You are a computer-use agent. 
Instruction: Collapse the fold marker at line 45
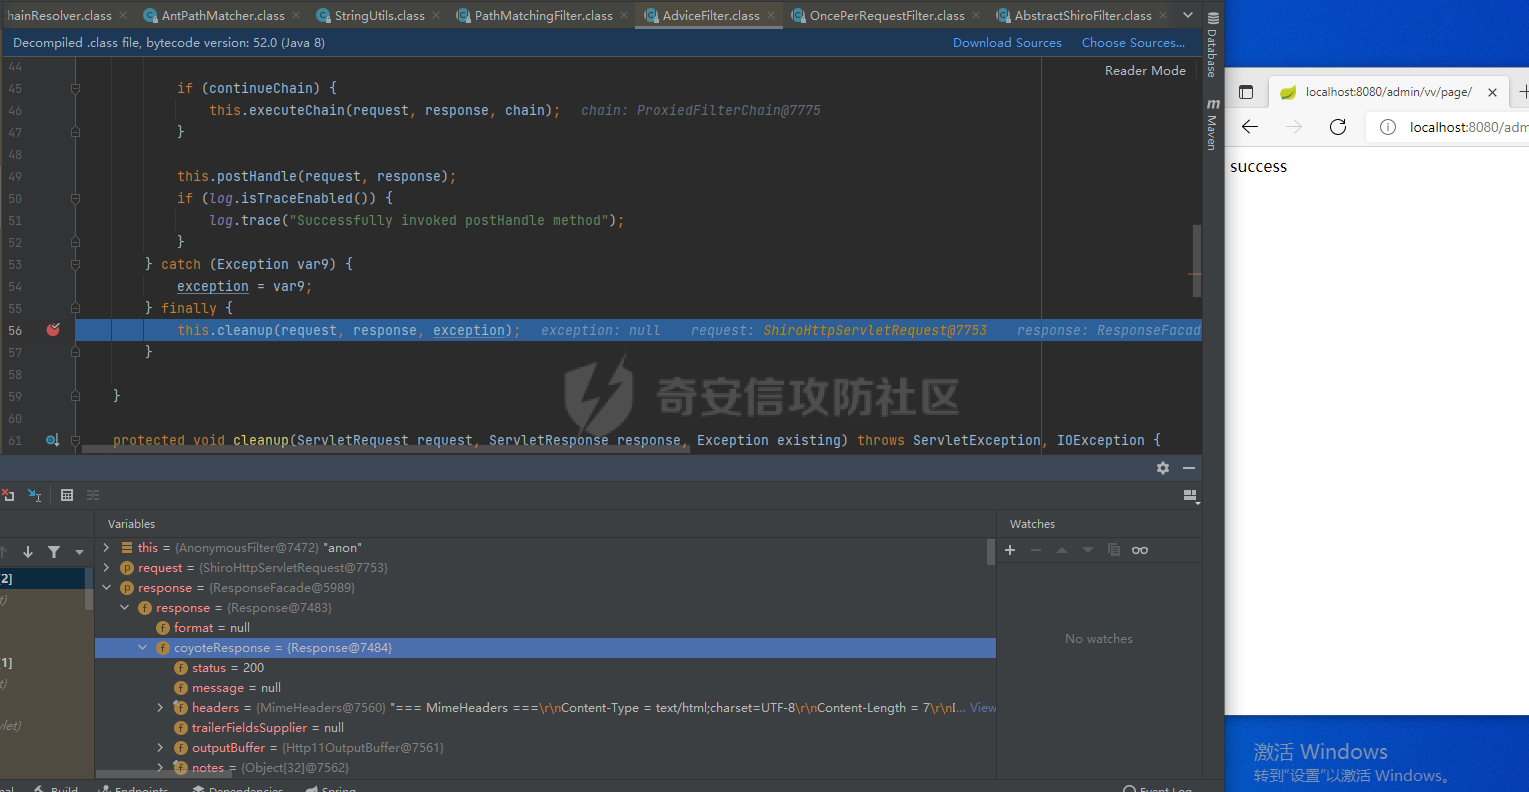click(75, 88)
